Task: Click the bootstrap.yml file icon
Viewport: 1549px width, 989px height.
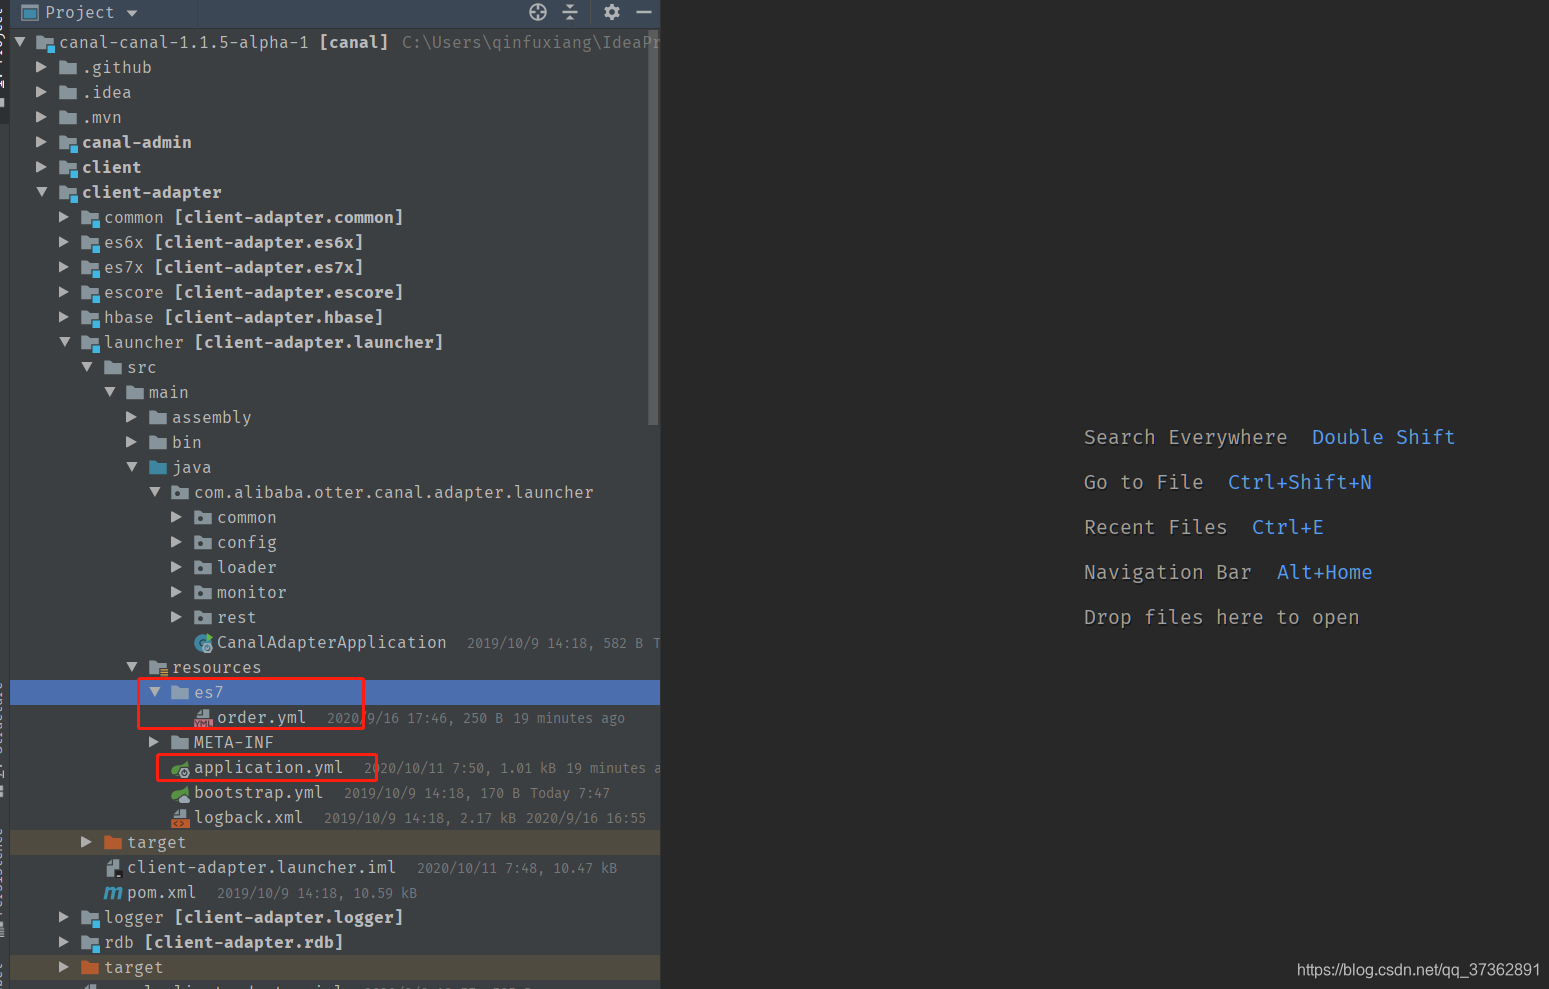Action: (x=181, y=793)
